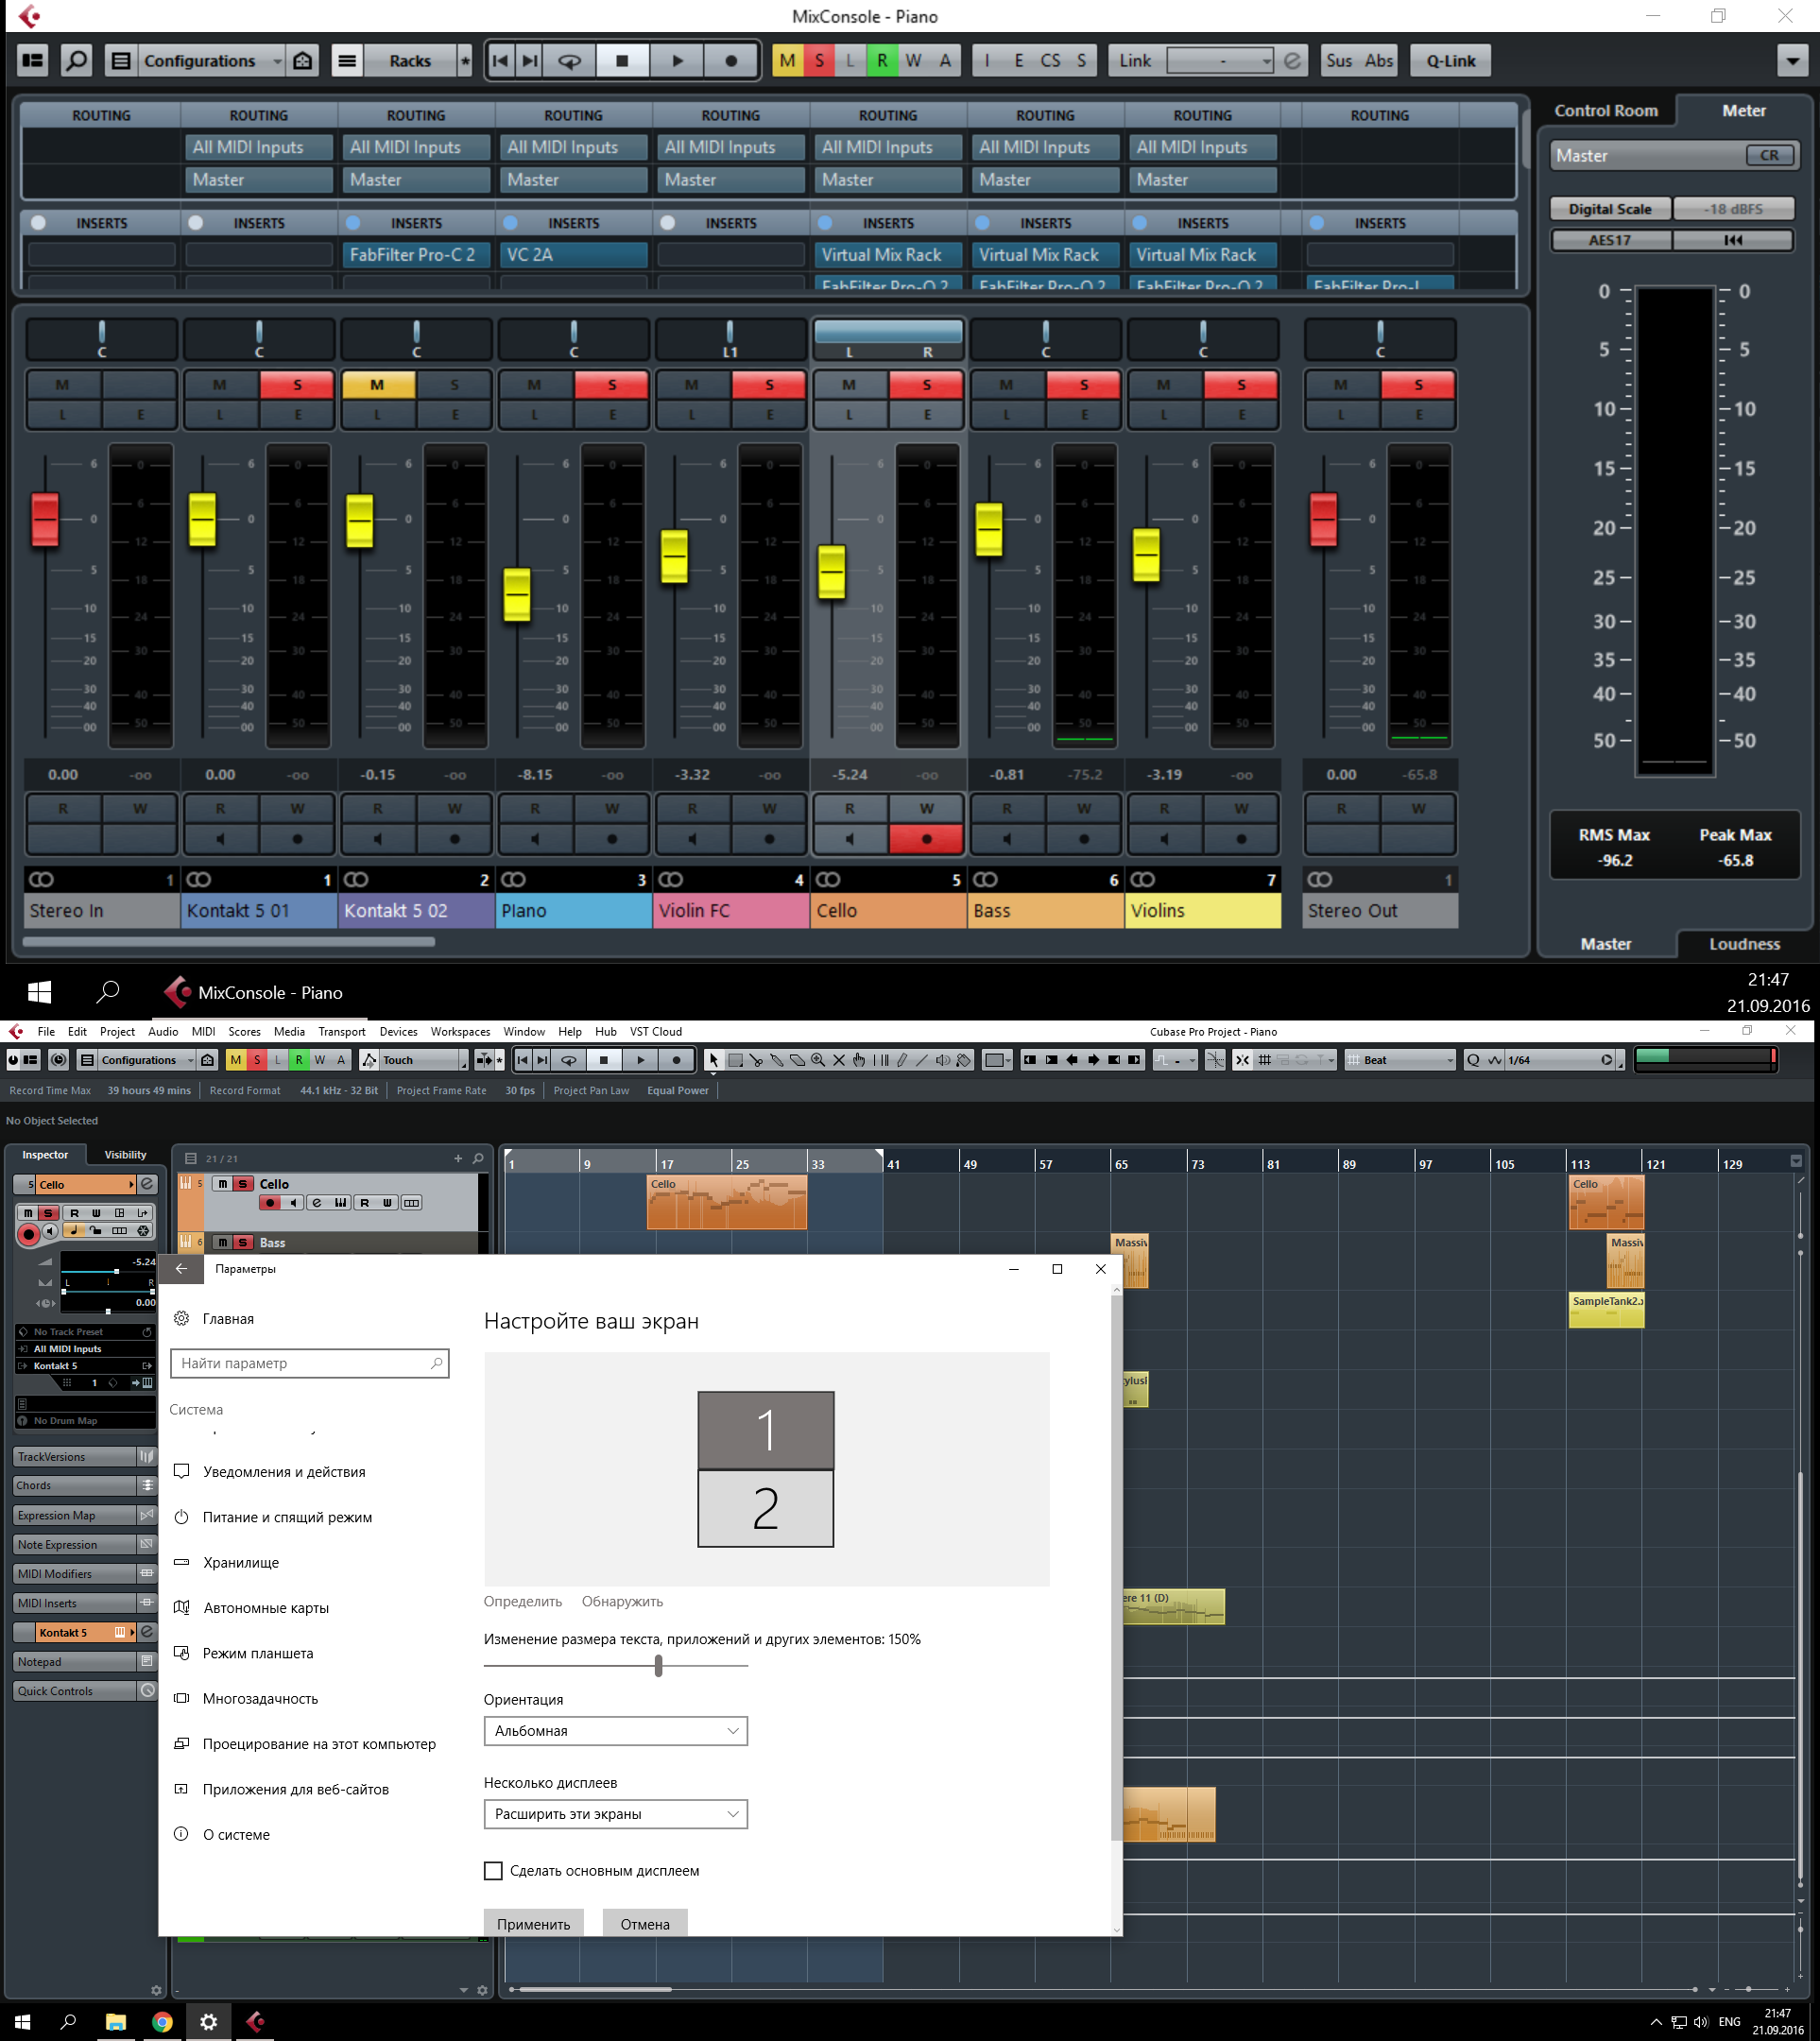Expand the 'Расширить эти экраны' dropdown
The height and width of the screenshot is (2041, 1820).
click(x=615, y=1814)
